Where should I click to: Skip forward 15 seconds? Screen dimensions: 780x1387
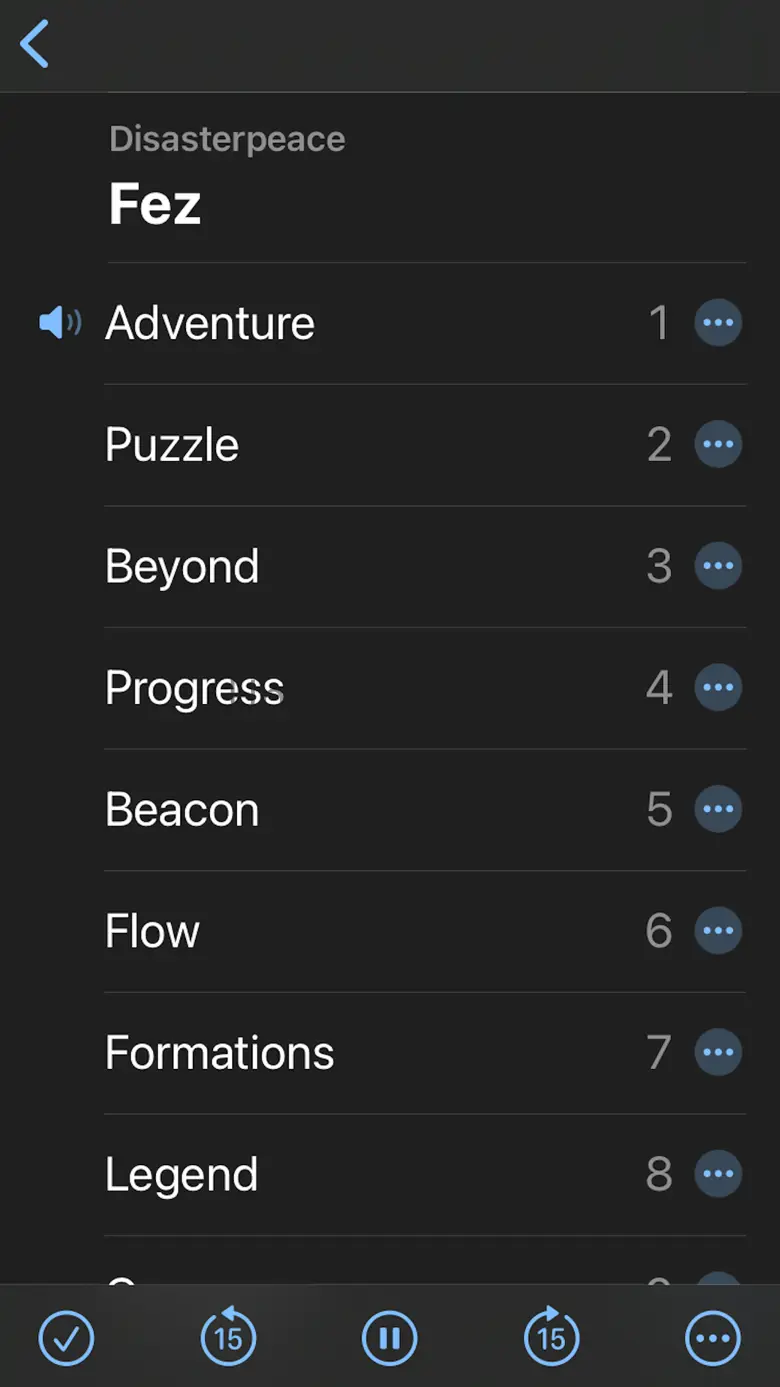(551, 1338)
